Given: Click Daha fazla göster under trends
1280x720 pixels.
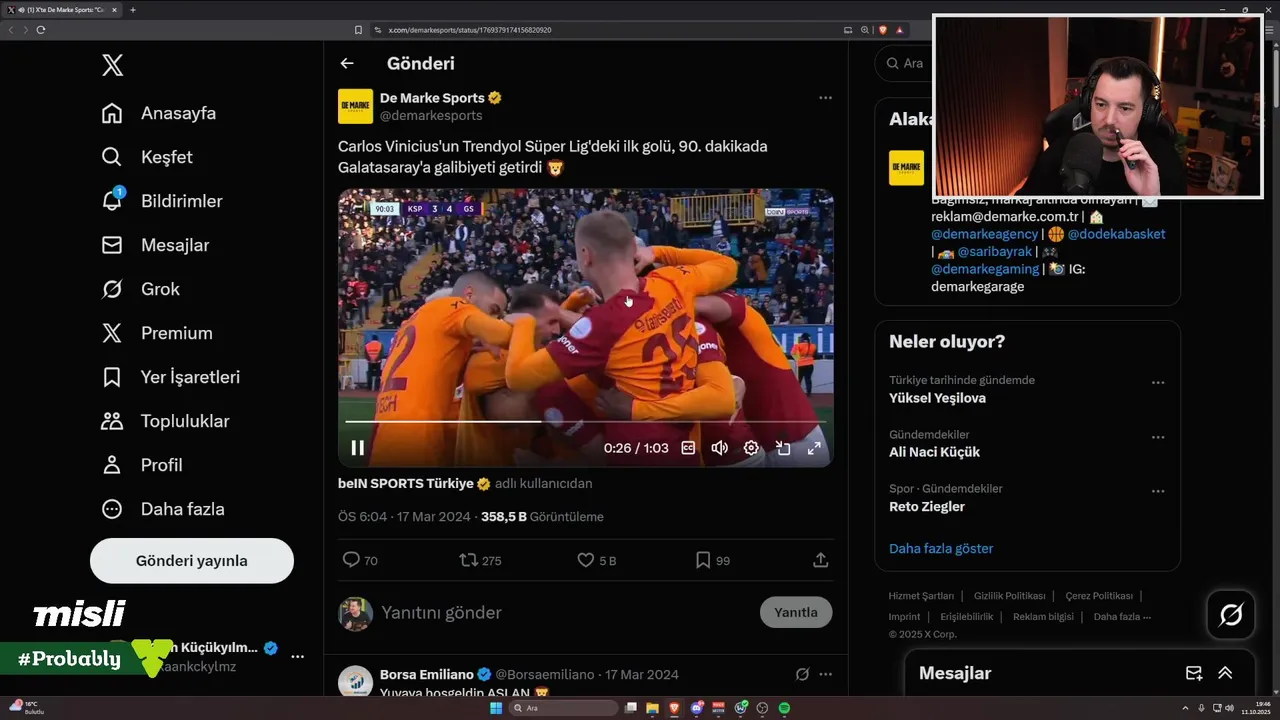Looking at the screenshot, I should coord(941,548).
